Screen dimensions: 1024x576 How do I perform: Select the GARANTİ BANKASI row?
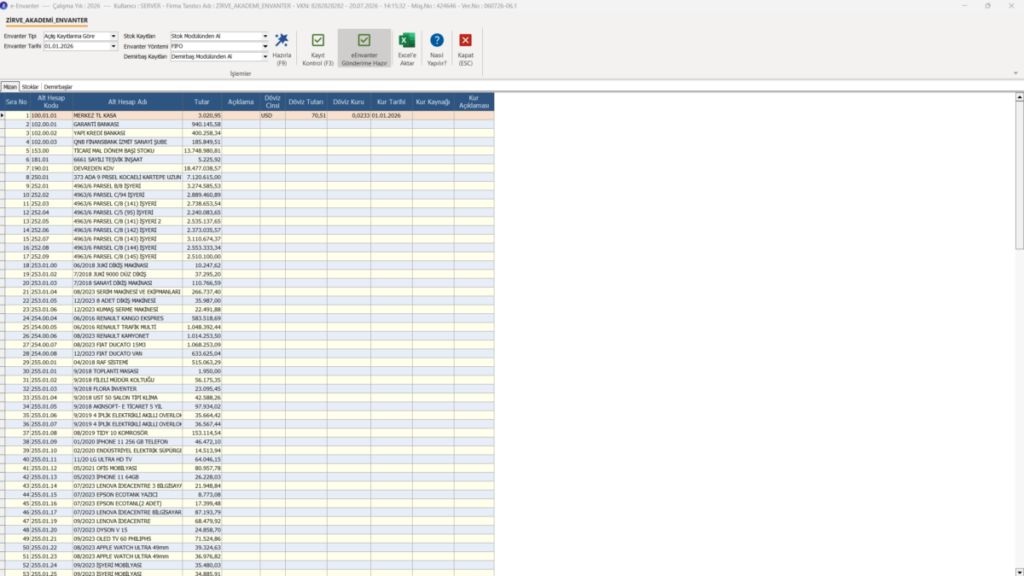pos(248,124)
